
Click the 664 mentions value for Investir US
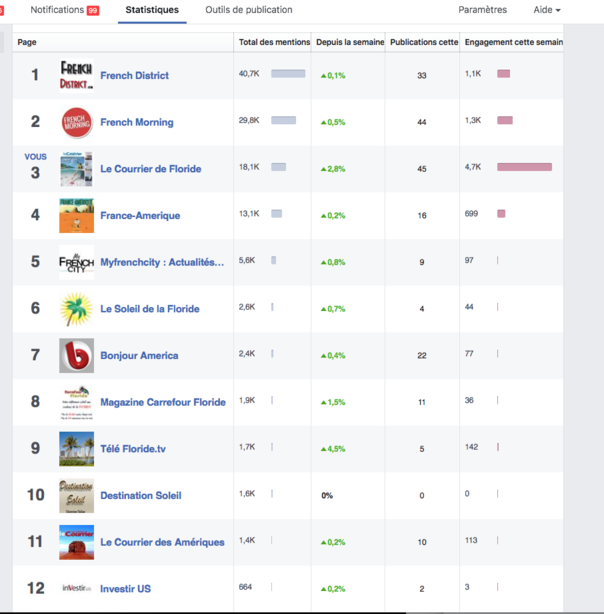pos(245,587)
